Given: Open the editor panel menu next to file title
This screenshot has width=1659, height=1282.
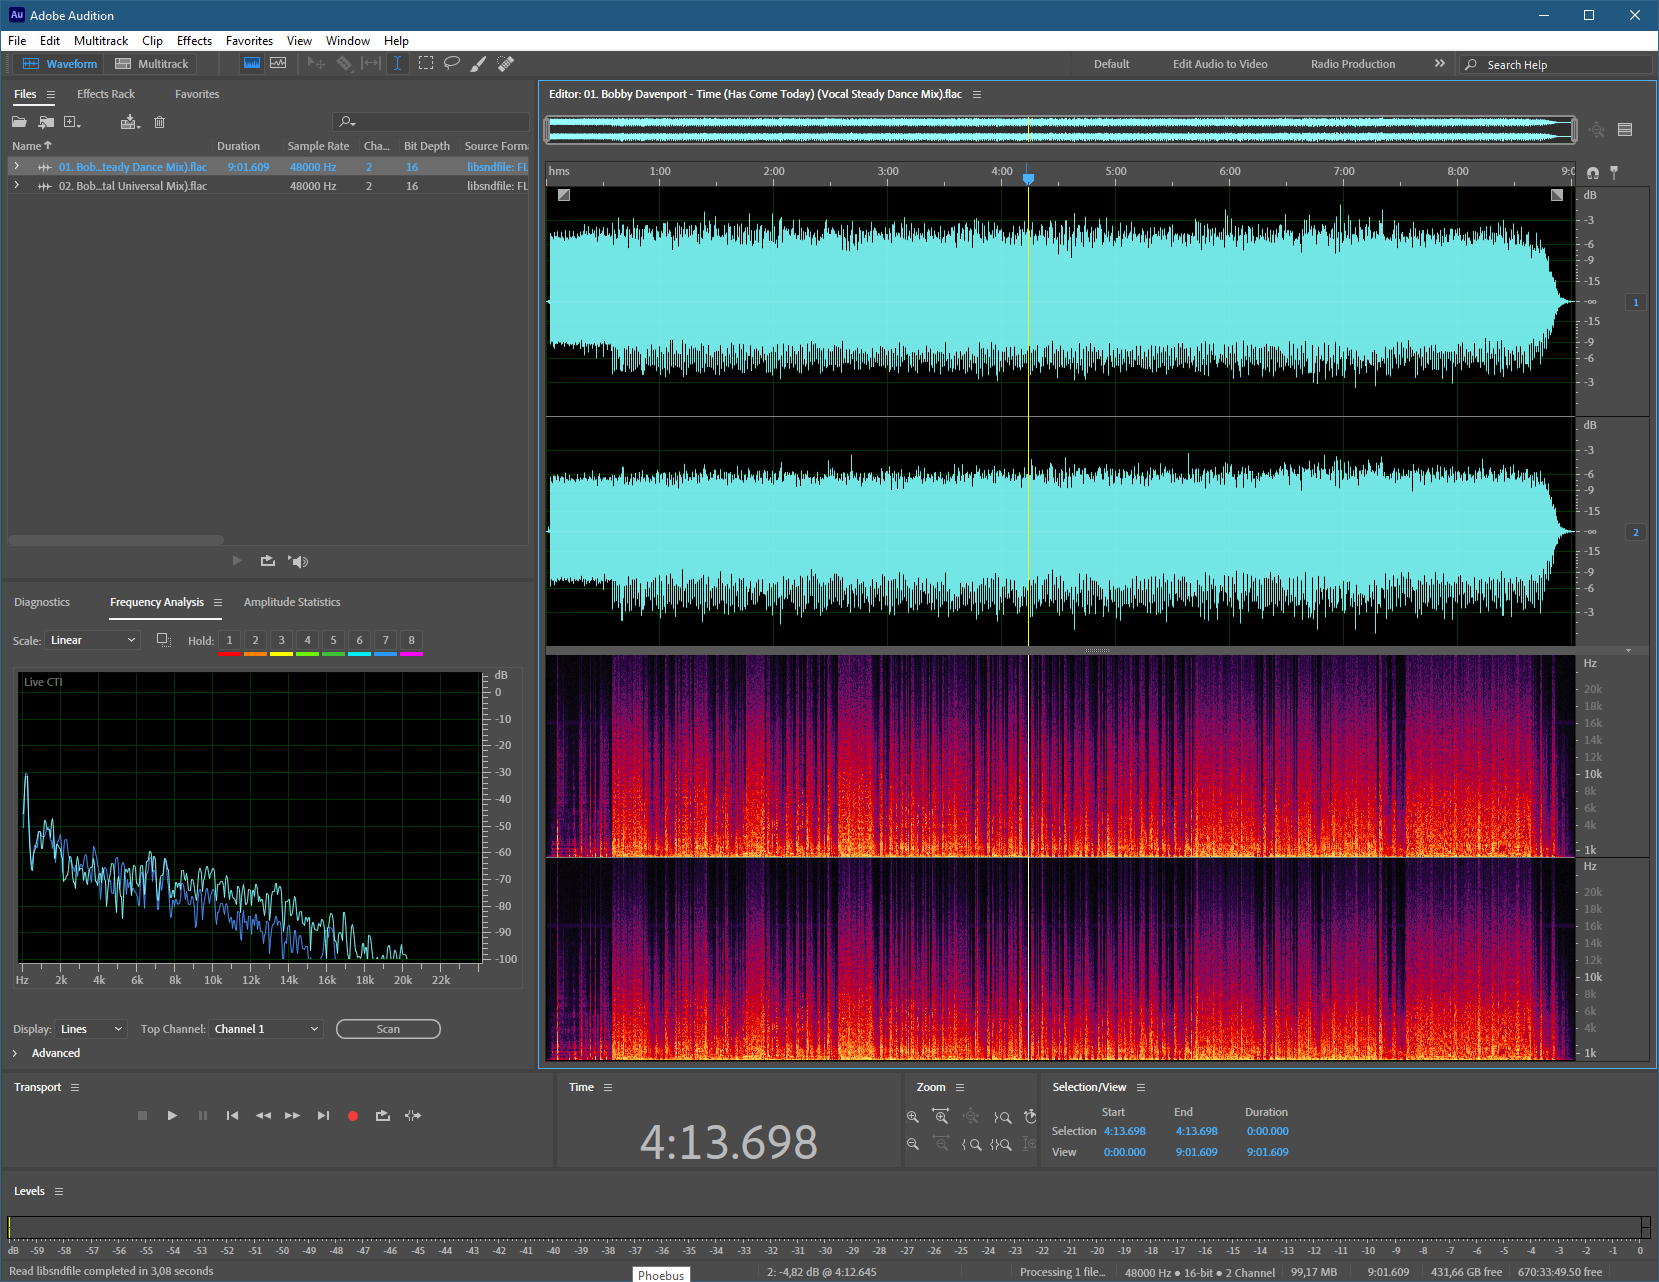Looking at the screenshot, I should click(x=977, y=94).
